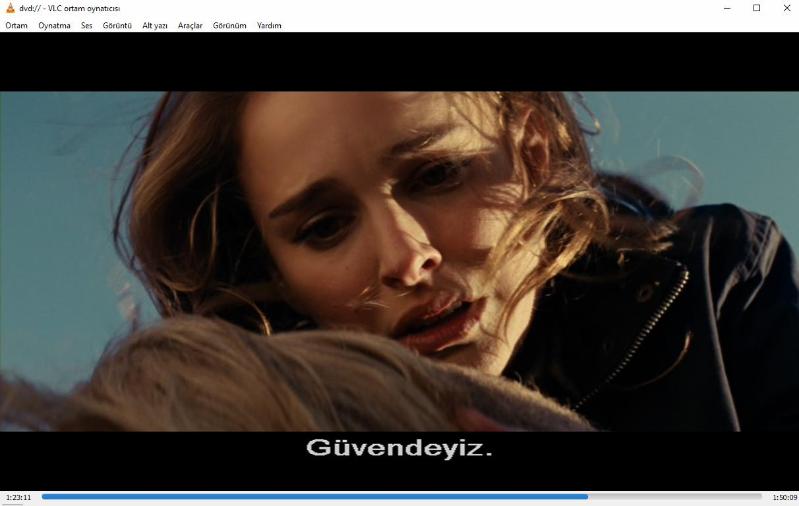
Task: Open the Araçlar menu
Action: (190, 25)
